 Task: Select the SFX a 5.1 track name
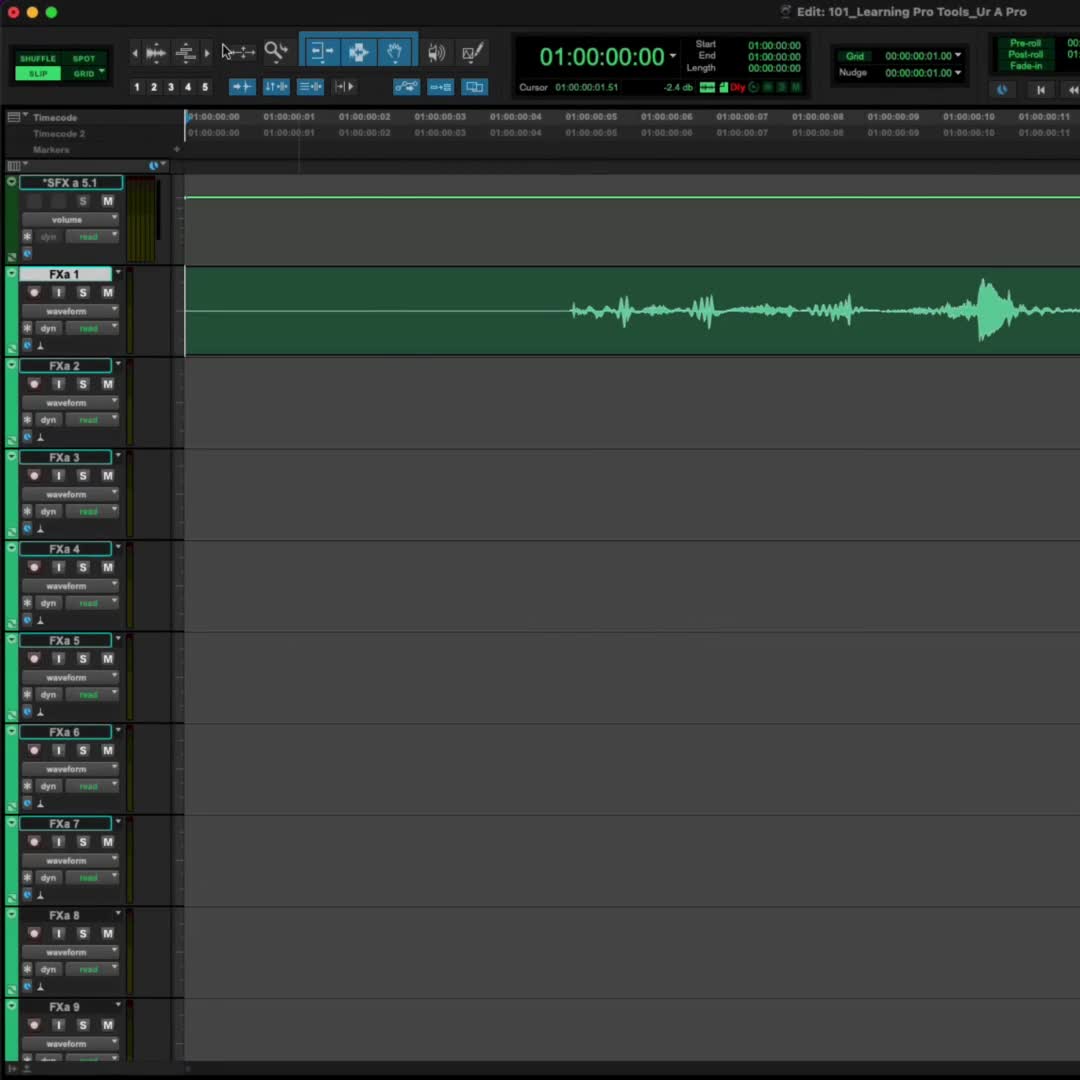click(71, 183)
